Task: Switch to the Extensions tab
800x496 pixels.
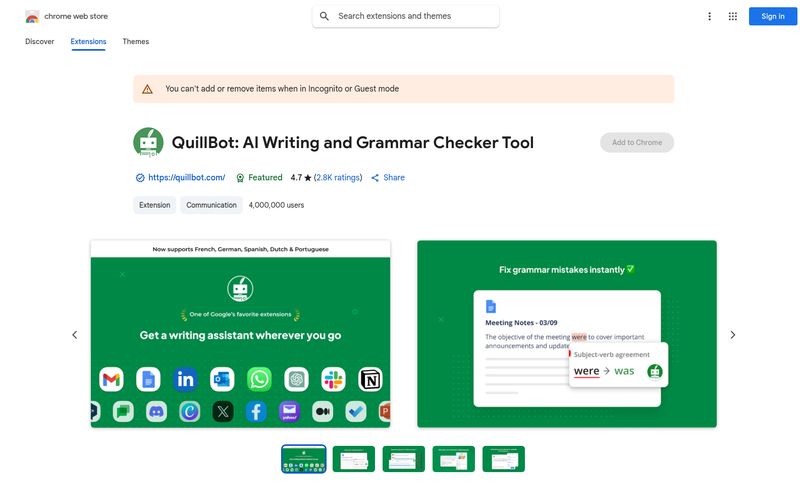Action: coord(88,41)
